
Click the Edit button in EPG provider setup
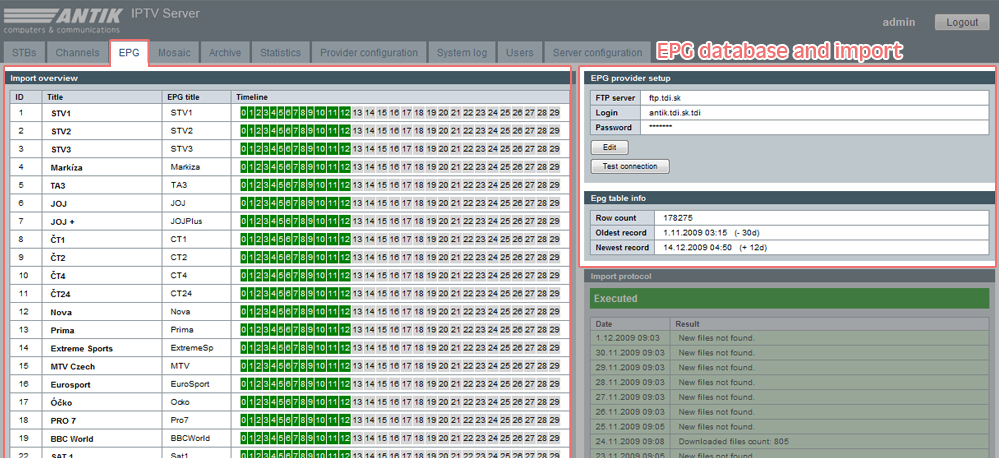610,147
